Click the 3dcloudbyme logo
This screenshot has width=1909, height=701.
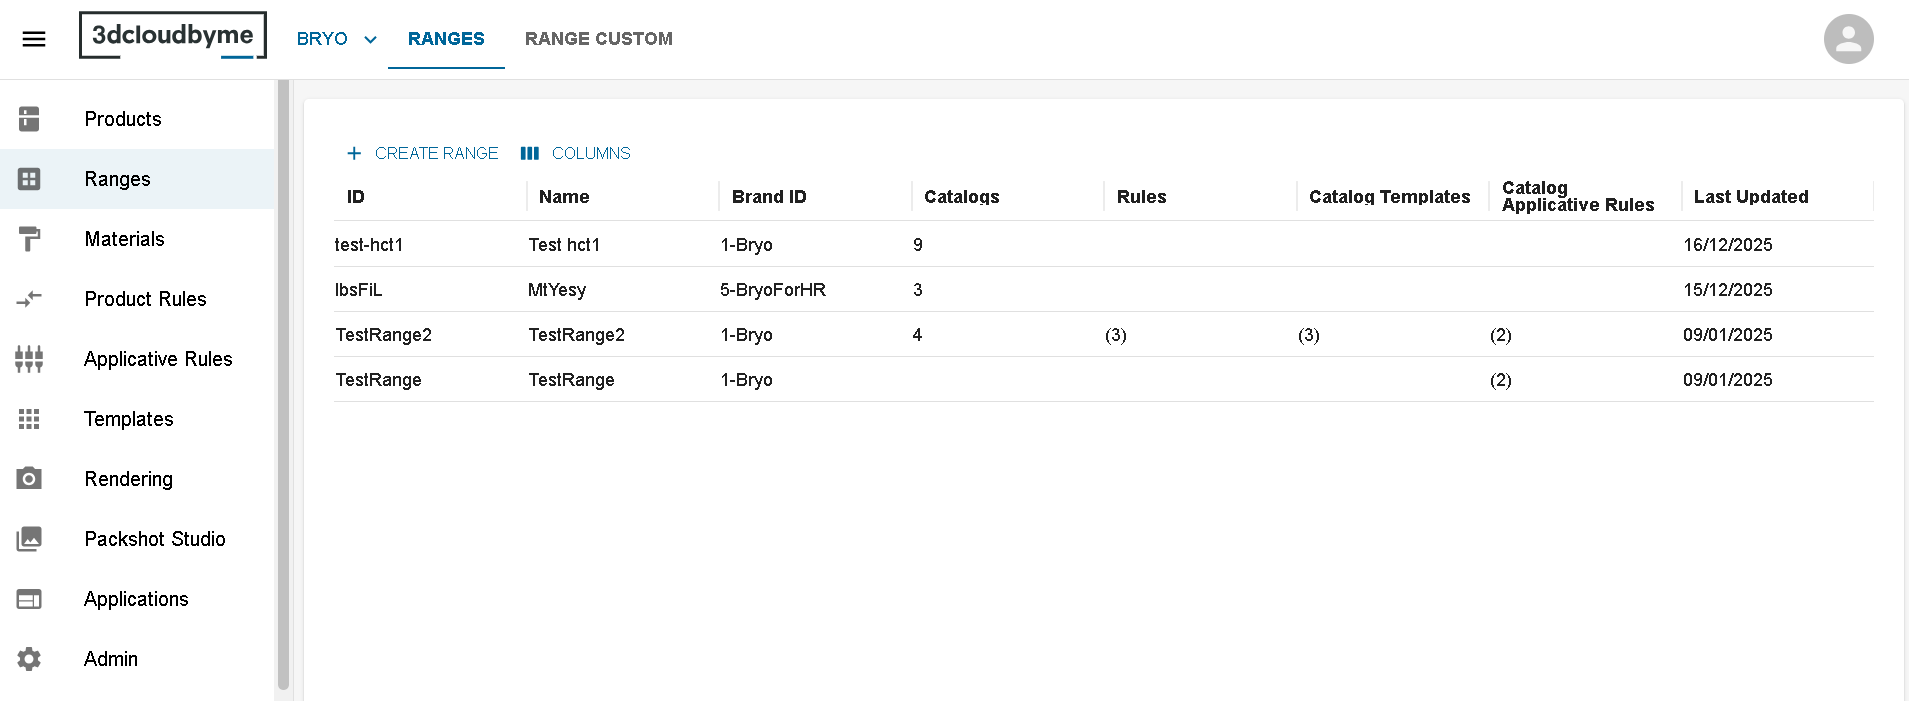pos(173,36)
